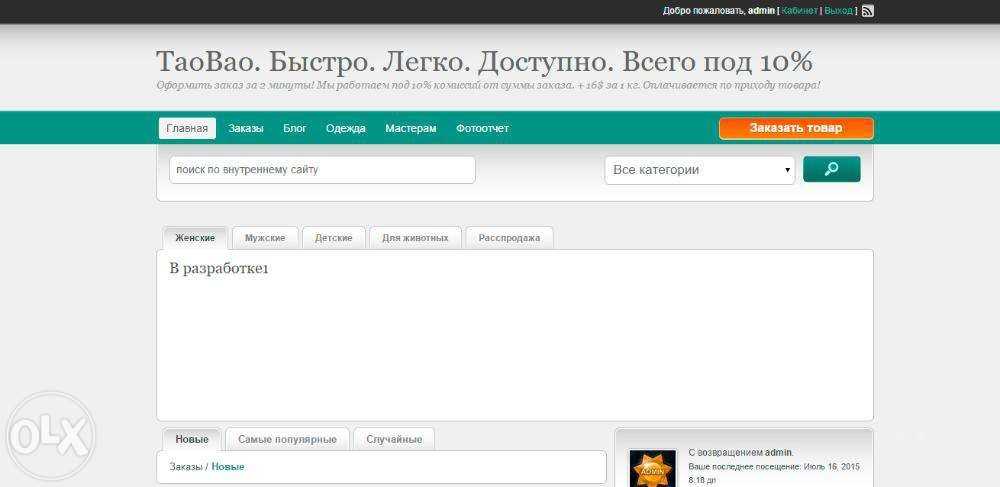Image resolution: width=1000 pixels, height=487 pixels.
Task: Open the Блог menu item
Action: pyautogui.click(x=295, y=128)
